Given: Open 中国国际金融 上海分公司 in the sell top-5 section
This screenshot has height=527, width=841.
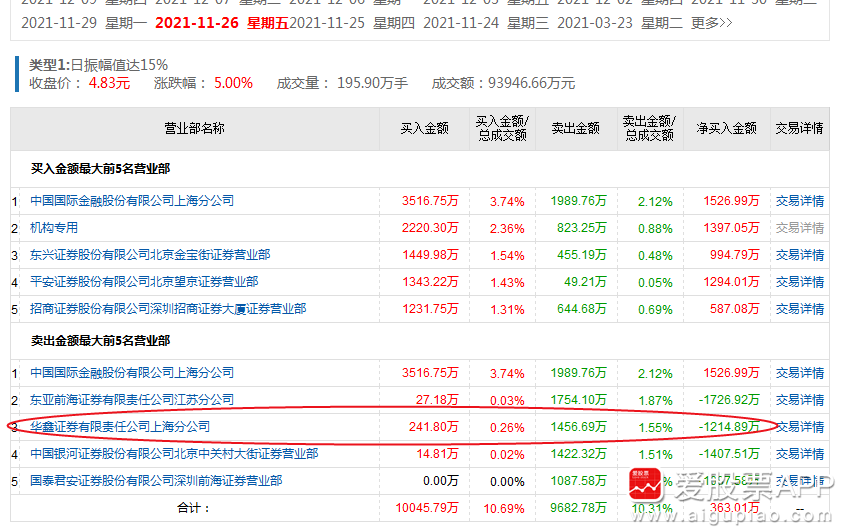Looking at the screenshot, I should (x=132, y=373).
